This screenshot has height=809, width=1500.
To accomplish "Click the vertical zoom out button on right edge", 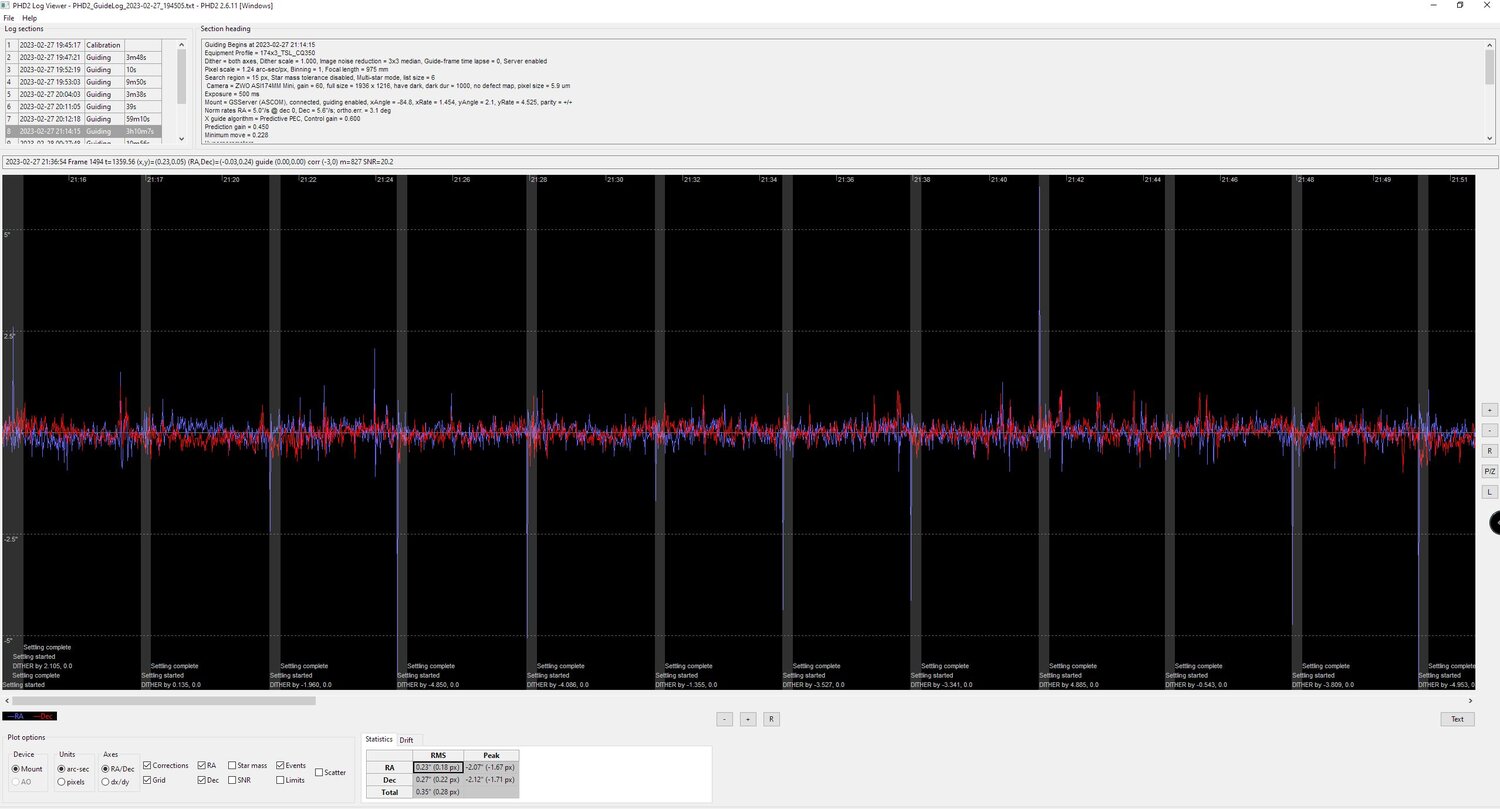I will pos(1489,430).
